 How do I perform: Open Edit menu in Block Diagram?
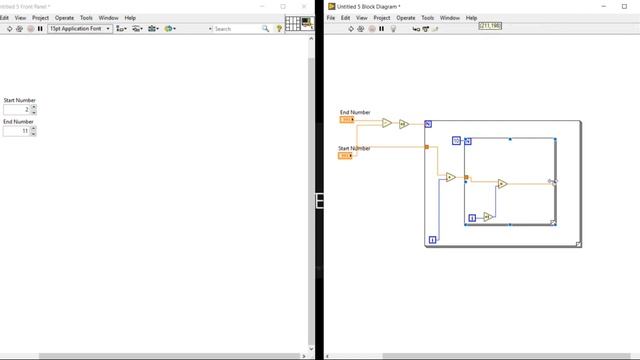click(345, 18)
